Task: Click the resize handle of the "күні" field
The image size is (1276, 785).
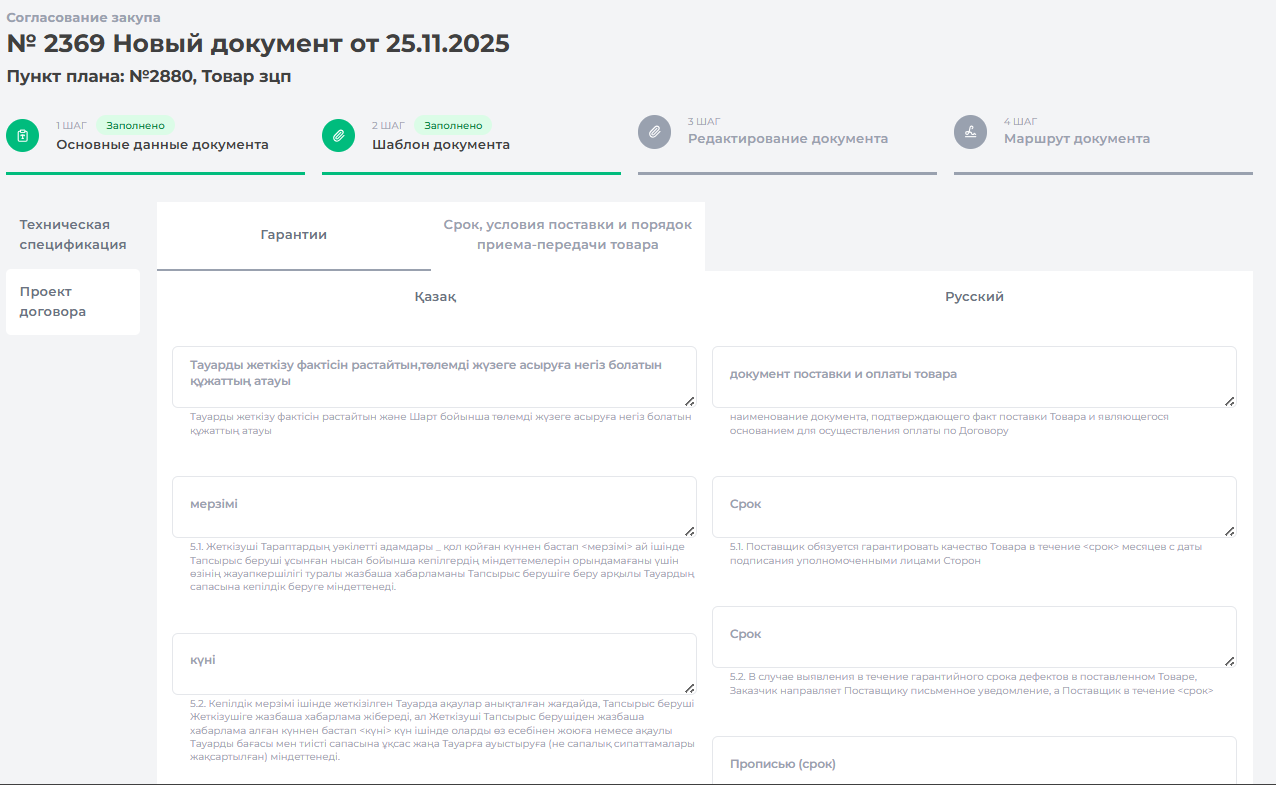Action: point(689,688)
